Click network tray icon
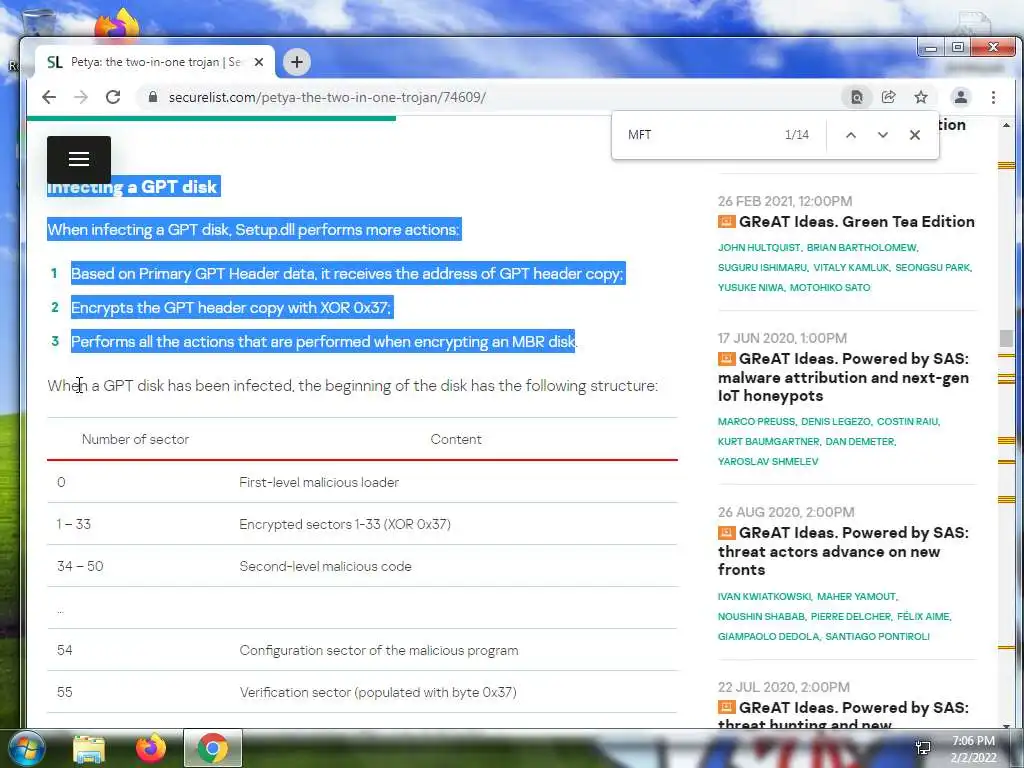The height and width of the screenshot is (768, 1024). click(x=923, y=748)
